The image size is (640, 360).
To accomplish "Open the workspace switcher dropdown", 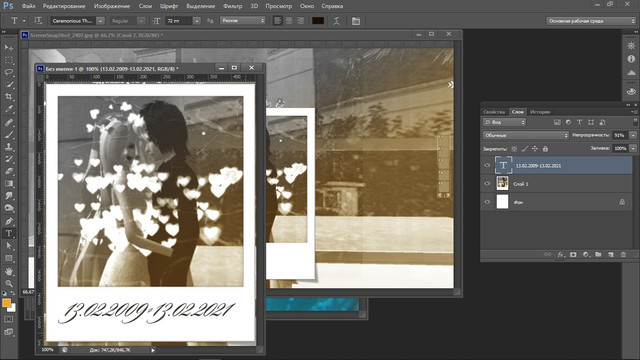I will tap(591, 21).
